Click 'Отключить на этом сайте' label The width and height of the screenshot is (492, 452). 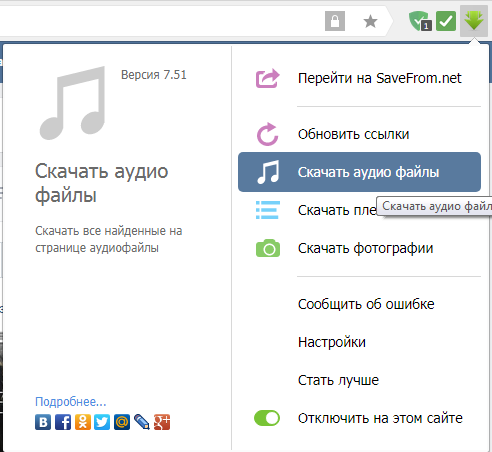point(380,418)
